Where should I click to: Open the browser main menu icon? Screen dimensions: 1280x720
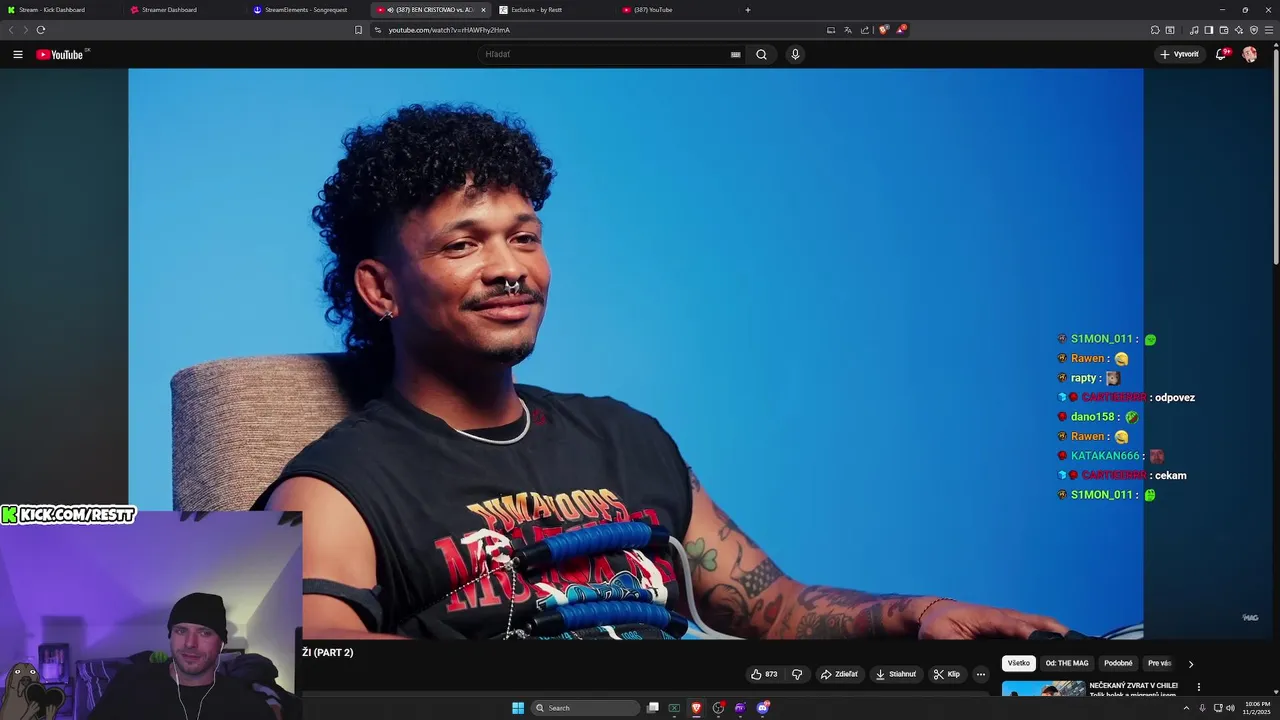tap(1269, 30)
